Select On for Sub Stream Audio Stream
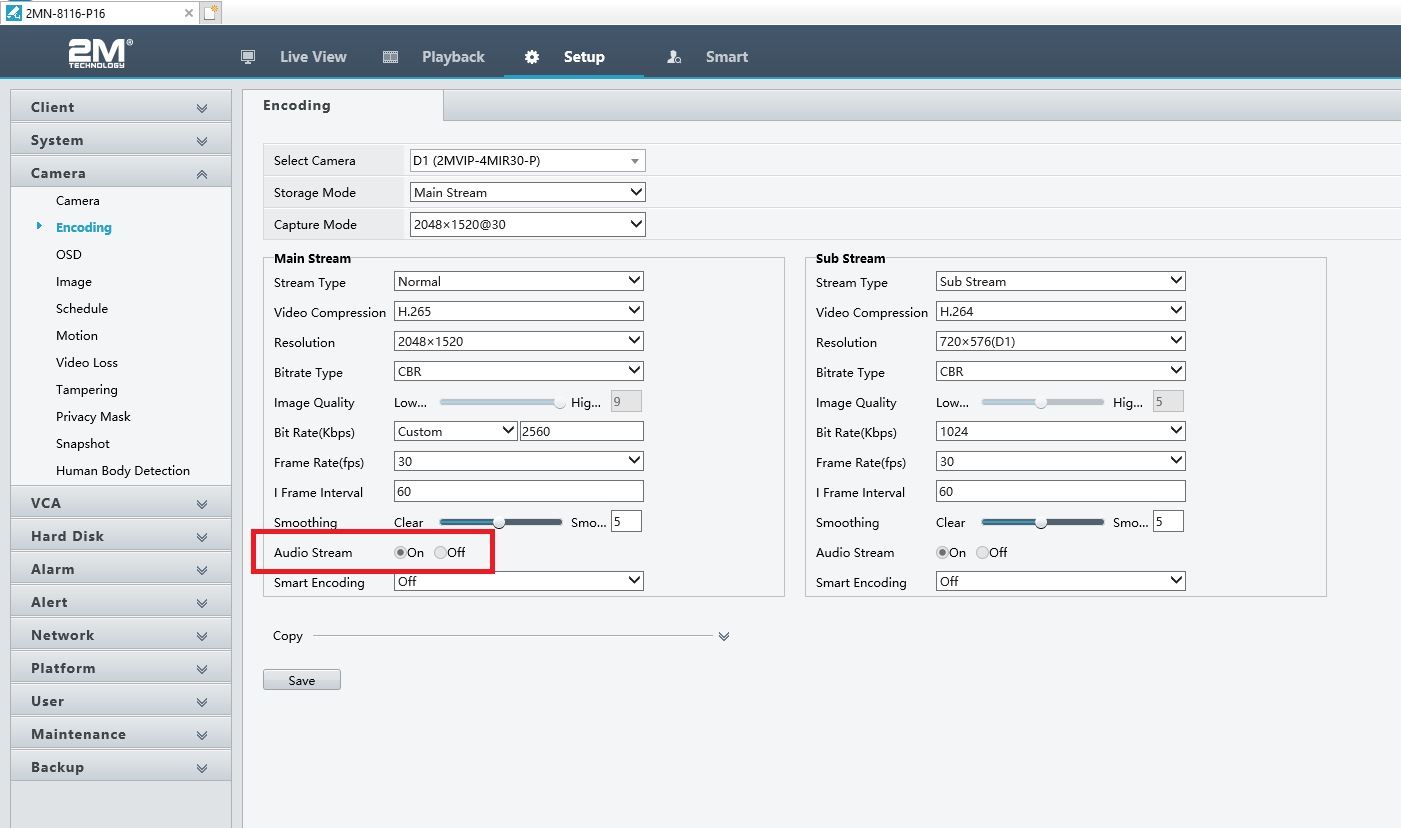 pos(943,553)
